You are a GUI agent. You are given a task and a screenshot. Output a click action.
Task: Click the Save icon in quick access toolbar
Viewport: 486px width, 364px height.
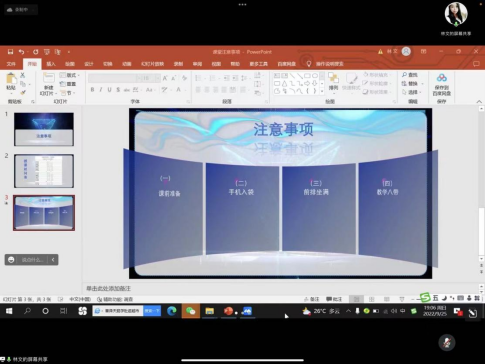tap(10, 52)
